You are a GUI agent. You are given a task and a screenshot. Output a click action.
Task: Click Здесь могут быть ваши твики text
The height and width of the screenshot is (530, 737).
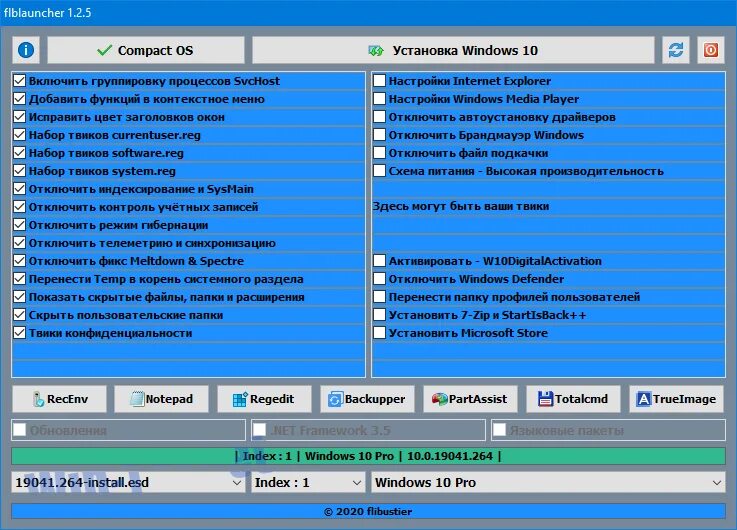(461, 206)
